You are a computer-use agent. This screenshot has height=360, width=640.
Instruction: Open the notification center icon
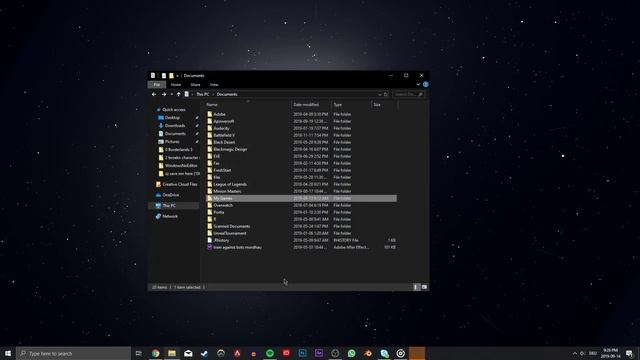(629, 353)
